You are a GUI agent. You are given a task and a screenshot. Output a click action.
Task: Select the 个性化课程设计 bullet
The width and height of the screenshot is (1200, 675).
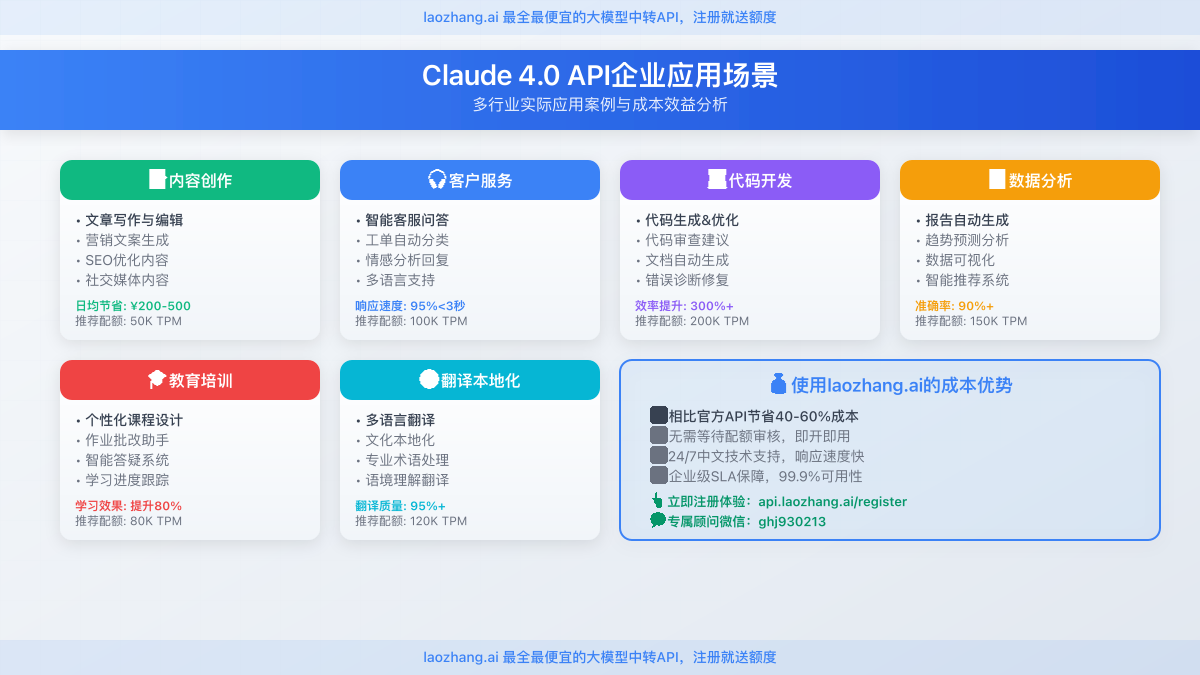tap(129, 420)
